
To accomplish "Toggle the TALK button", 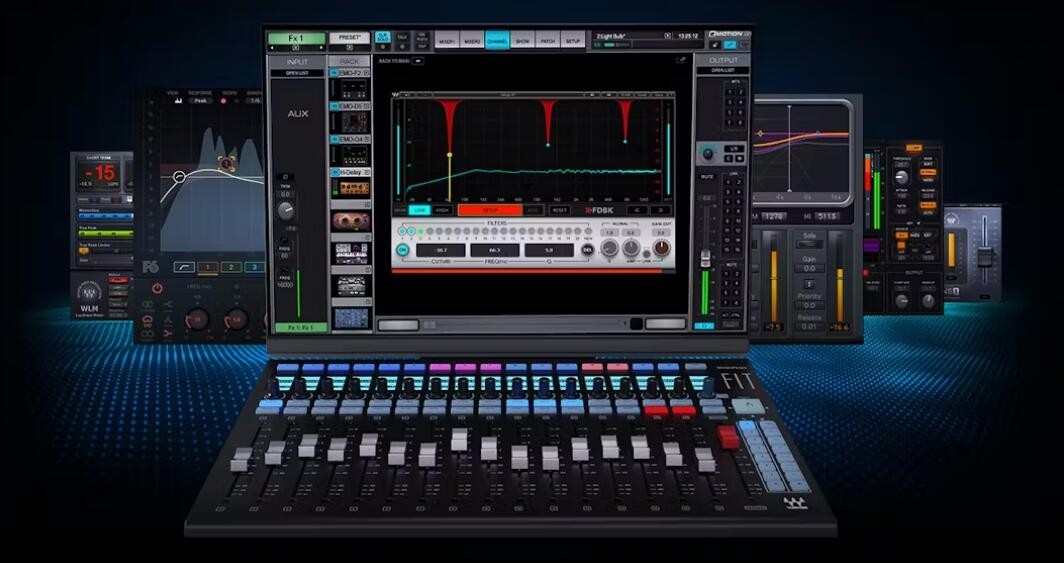I will tap(402, 37).
